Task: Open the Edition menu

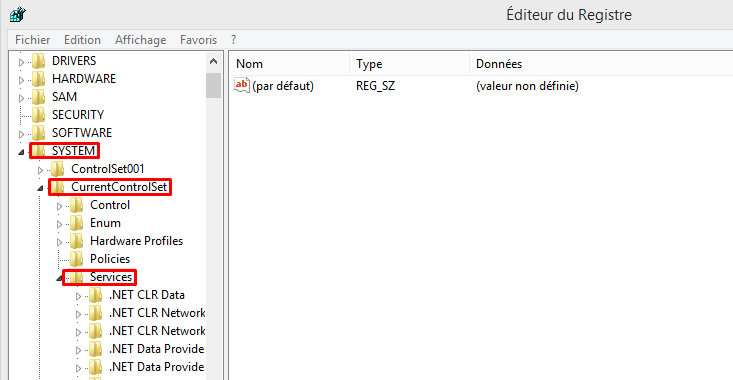Action: click(x=82, y=40)
